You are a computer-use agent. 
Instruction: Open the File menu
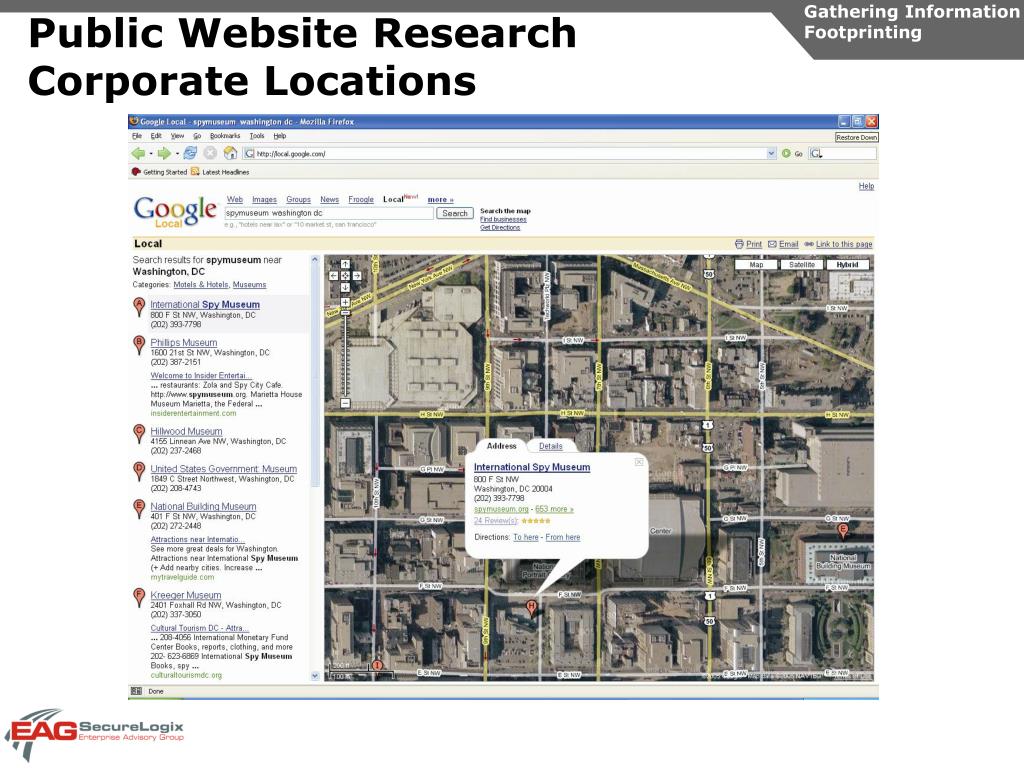(136, 136)
